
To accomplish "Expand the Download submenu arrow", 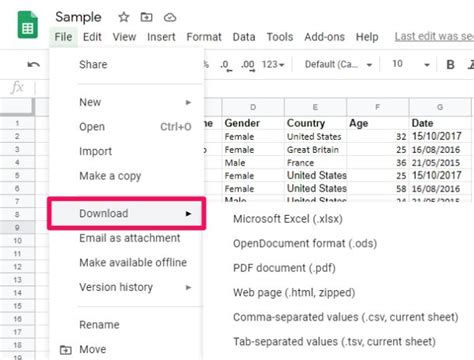I will tap(188, 214).
